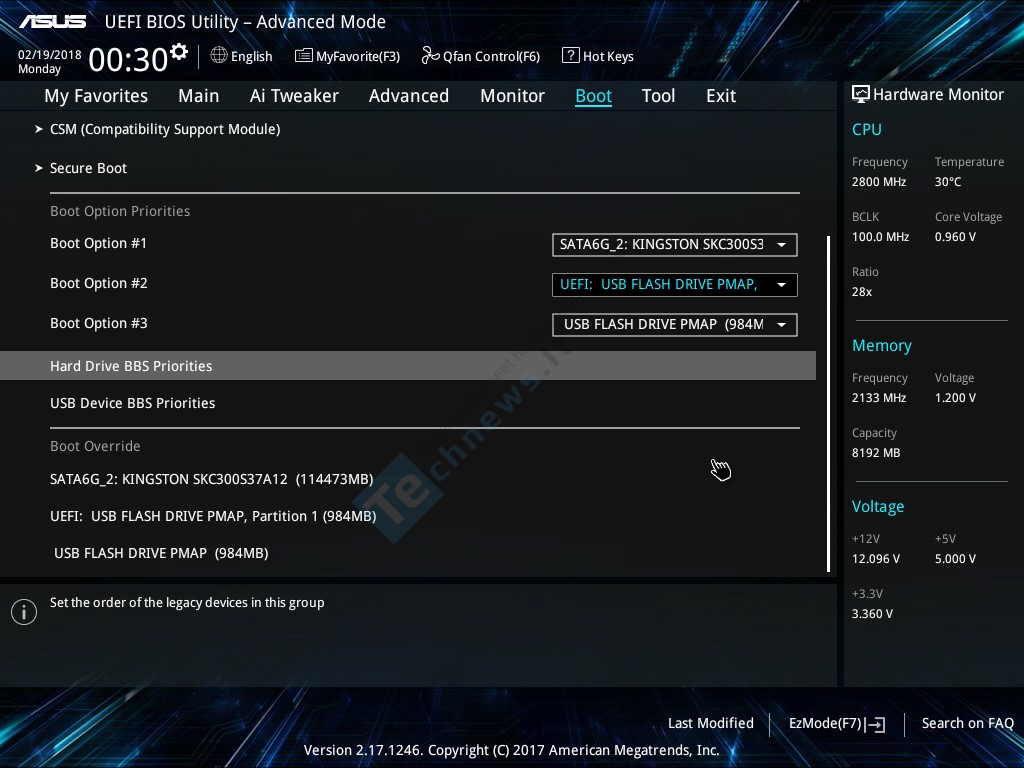This screenshot has height=768, width=1024.
Task: Click the Boot Option #3 label
Action: click(99, 323)
